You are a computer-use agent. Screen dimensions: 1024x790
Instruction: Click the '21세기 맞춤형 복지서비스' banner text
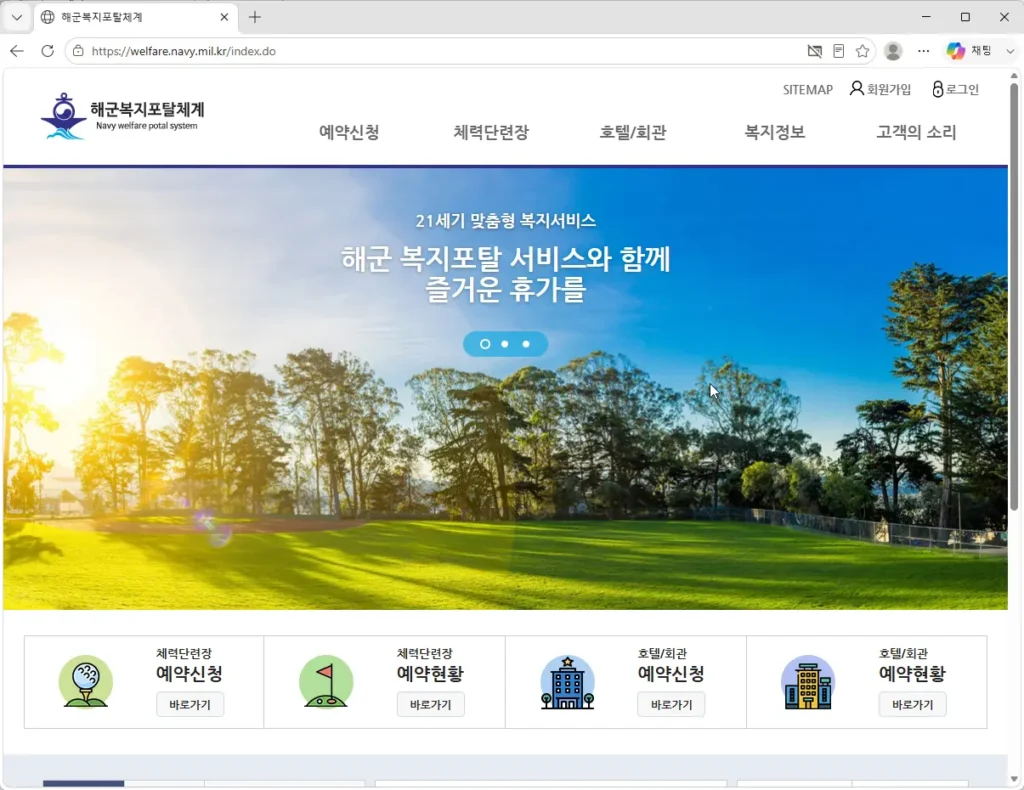point(505,221)
